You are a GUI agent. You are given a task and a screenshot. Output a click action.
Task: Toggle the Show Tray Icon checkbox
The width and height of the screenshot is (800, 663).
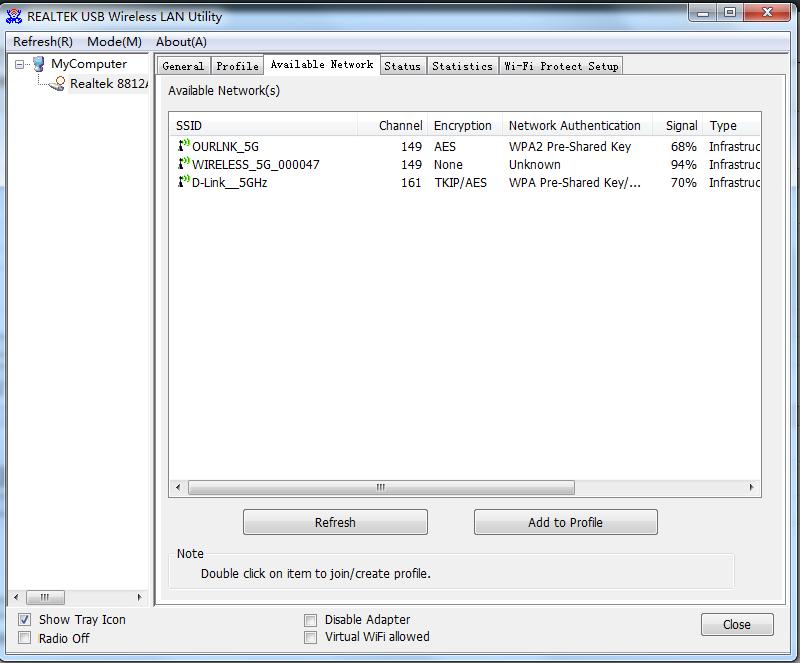pos(24,620)
